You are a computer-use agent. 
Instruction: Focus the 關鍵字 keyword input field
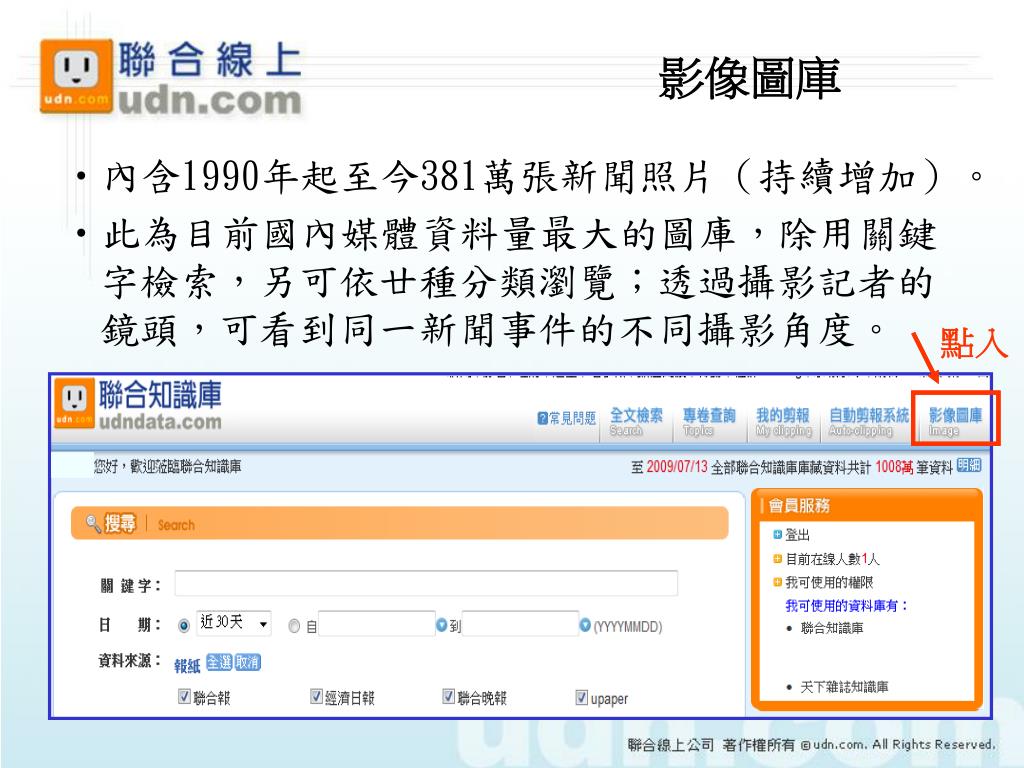point(426,583)
